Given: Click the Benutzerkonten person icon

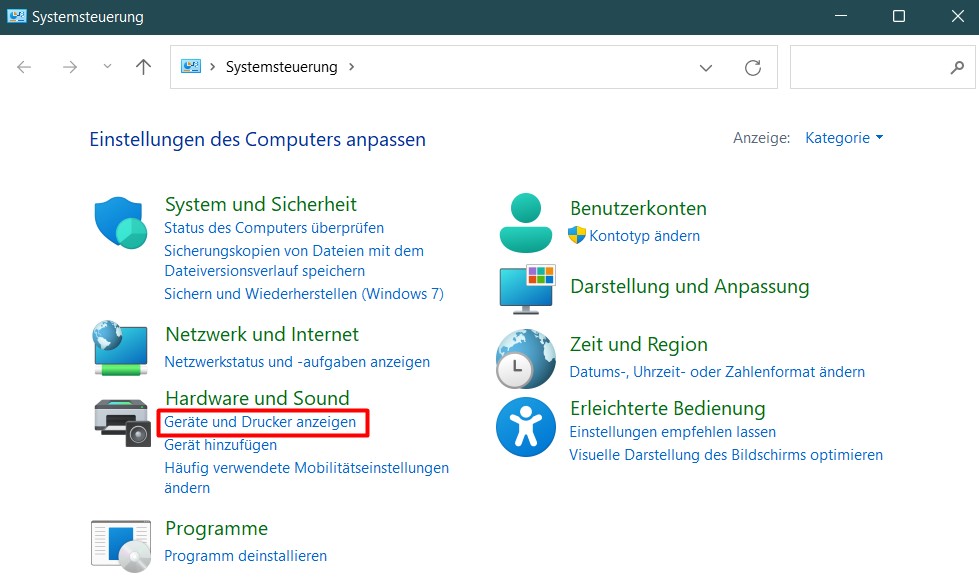Looking at the screenshot, I should 526,223.
